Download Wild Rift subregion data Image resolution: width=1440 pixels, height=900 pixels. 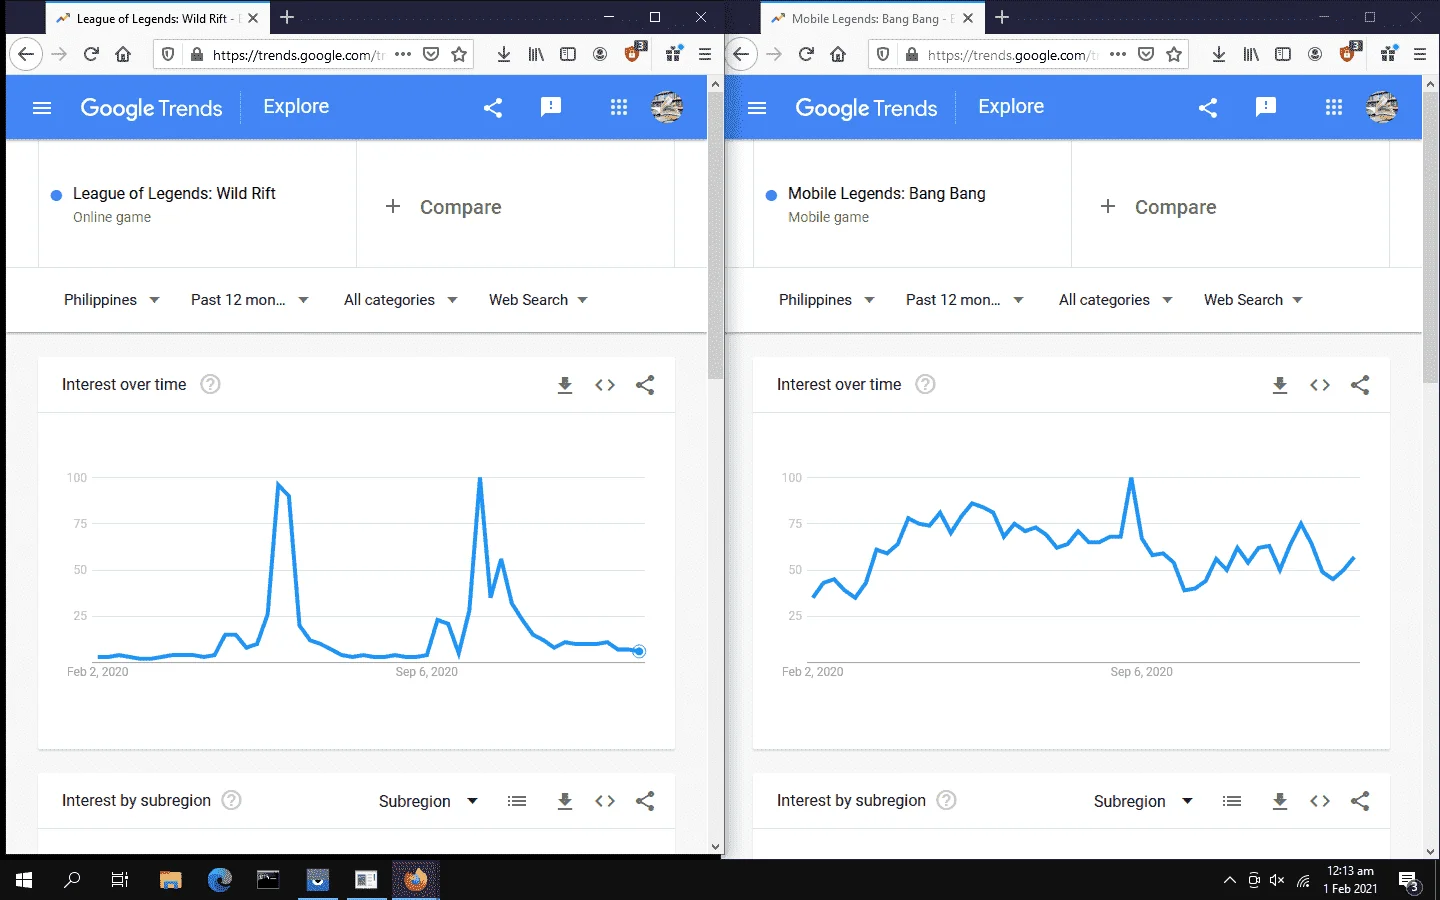[x=565, y=801]
